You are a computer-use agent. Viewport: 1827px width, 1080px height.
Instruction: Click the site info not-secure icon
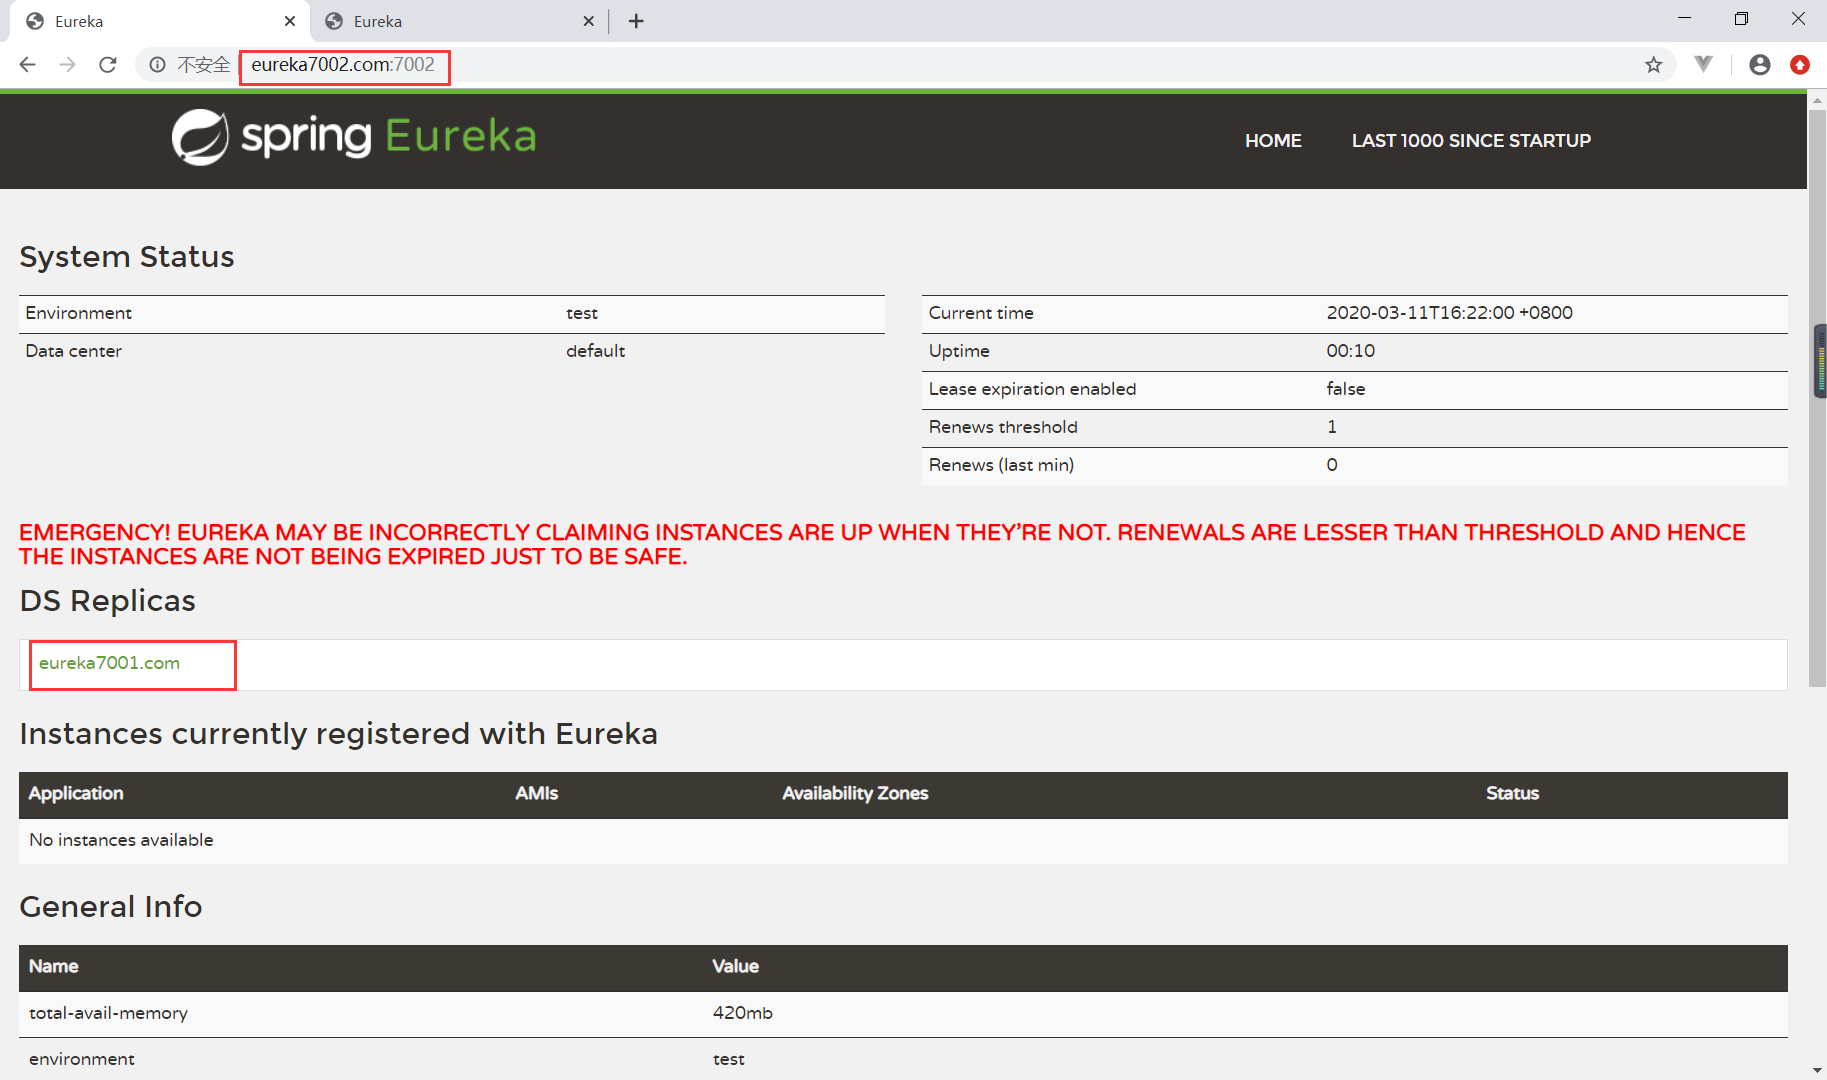158,65
